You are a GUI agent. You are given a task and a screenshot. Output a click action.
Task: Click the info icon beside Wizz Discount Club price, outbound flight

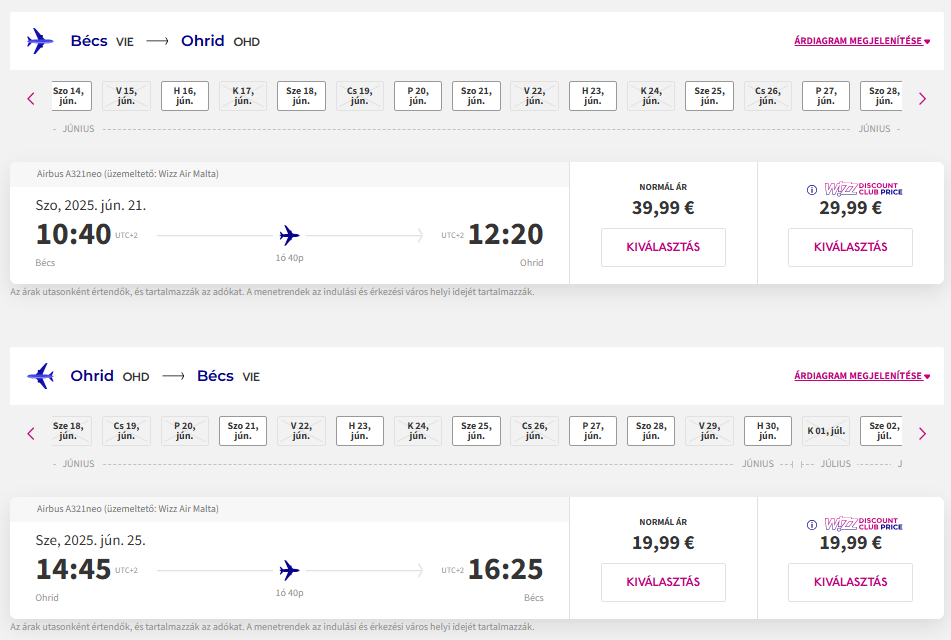click(x=812, y=189)
